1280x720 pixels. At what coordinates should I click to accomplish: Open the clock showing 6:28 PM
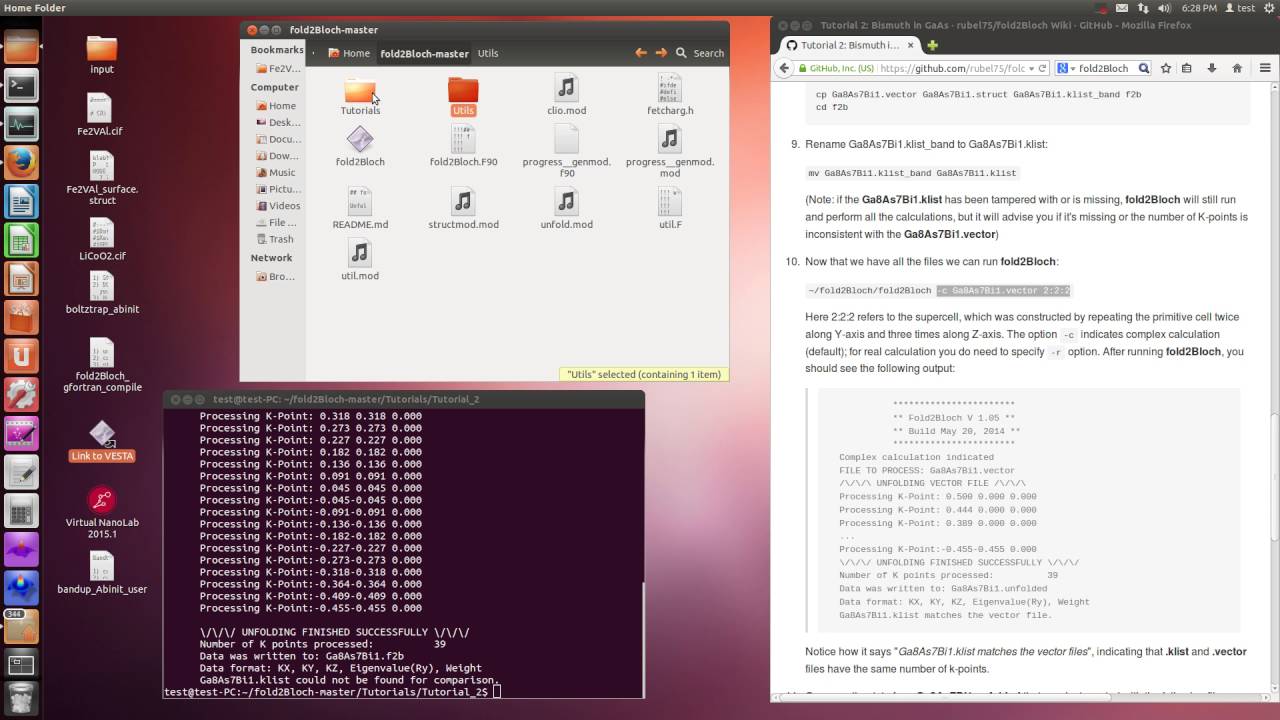(x=1197, y=8)
